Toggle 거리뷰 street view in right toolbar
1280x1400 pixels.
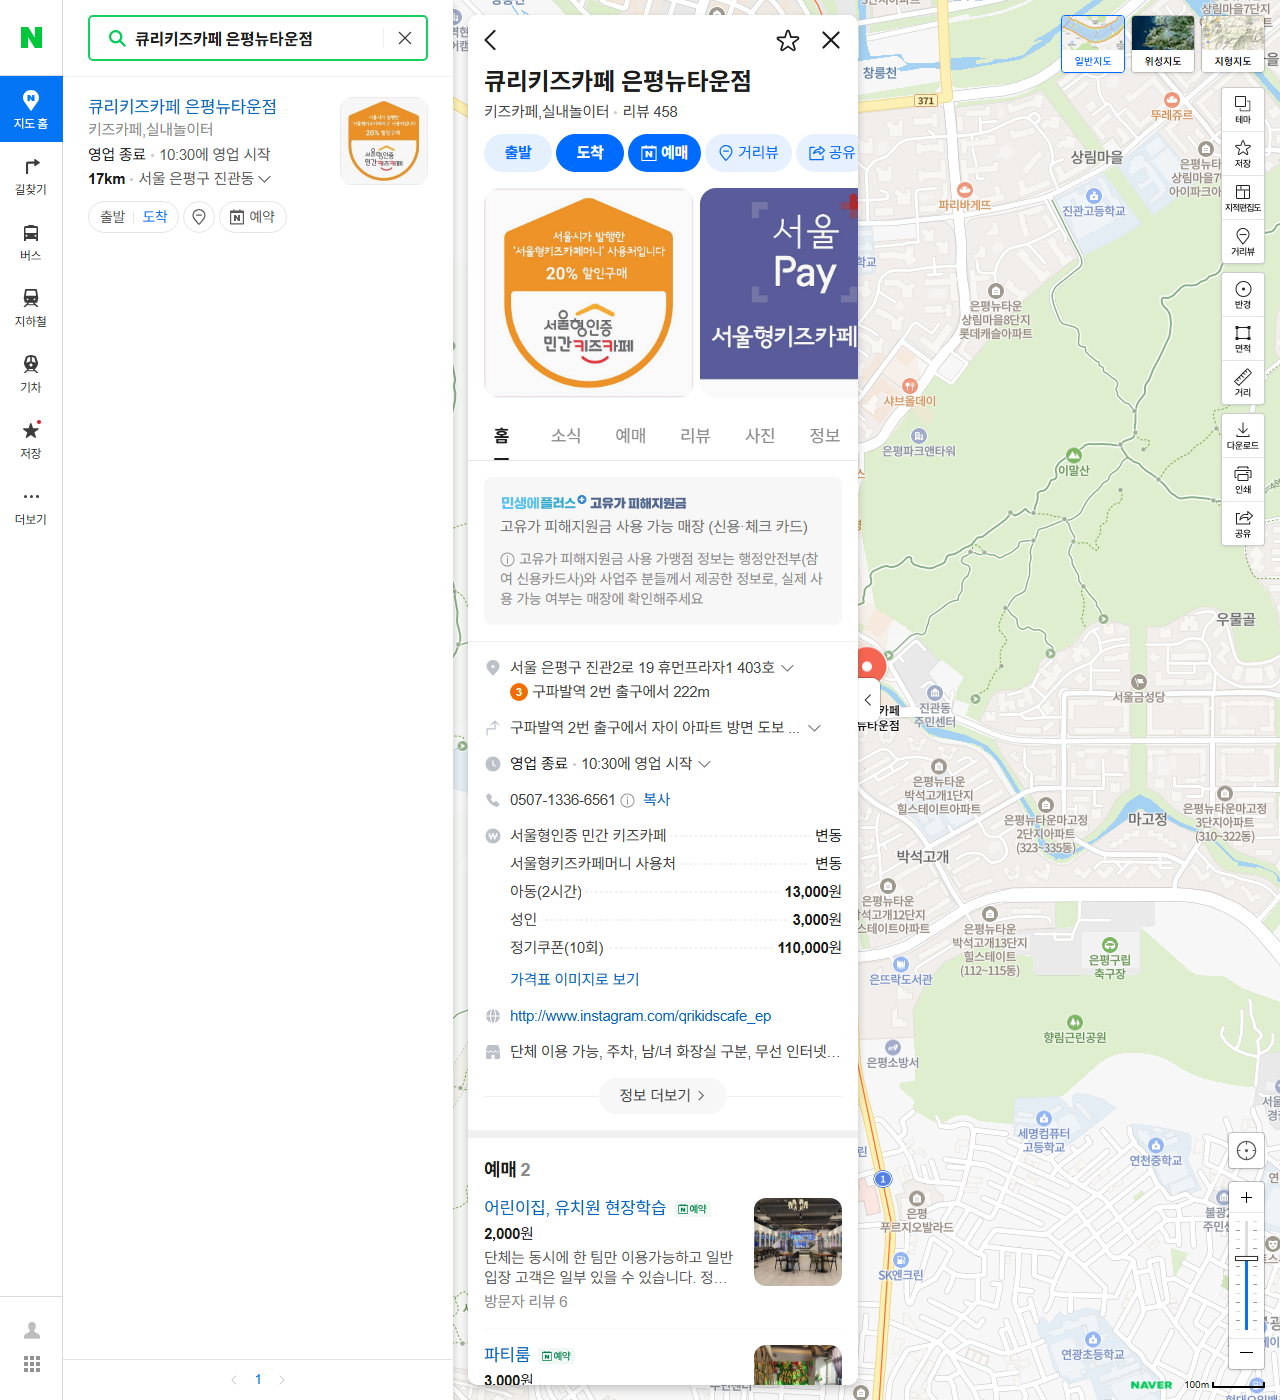point(1243,241)
